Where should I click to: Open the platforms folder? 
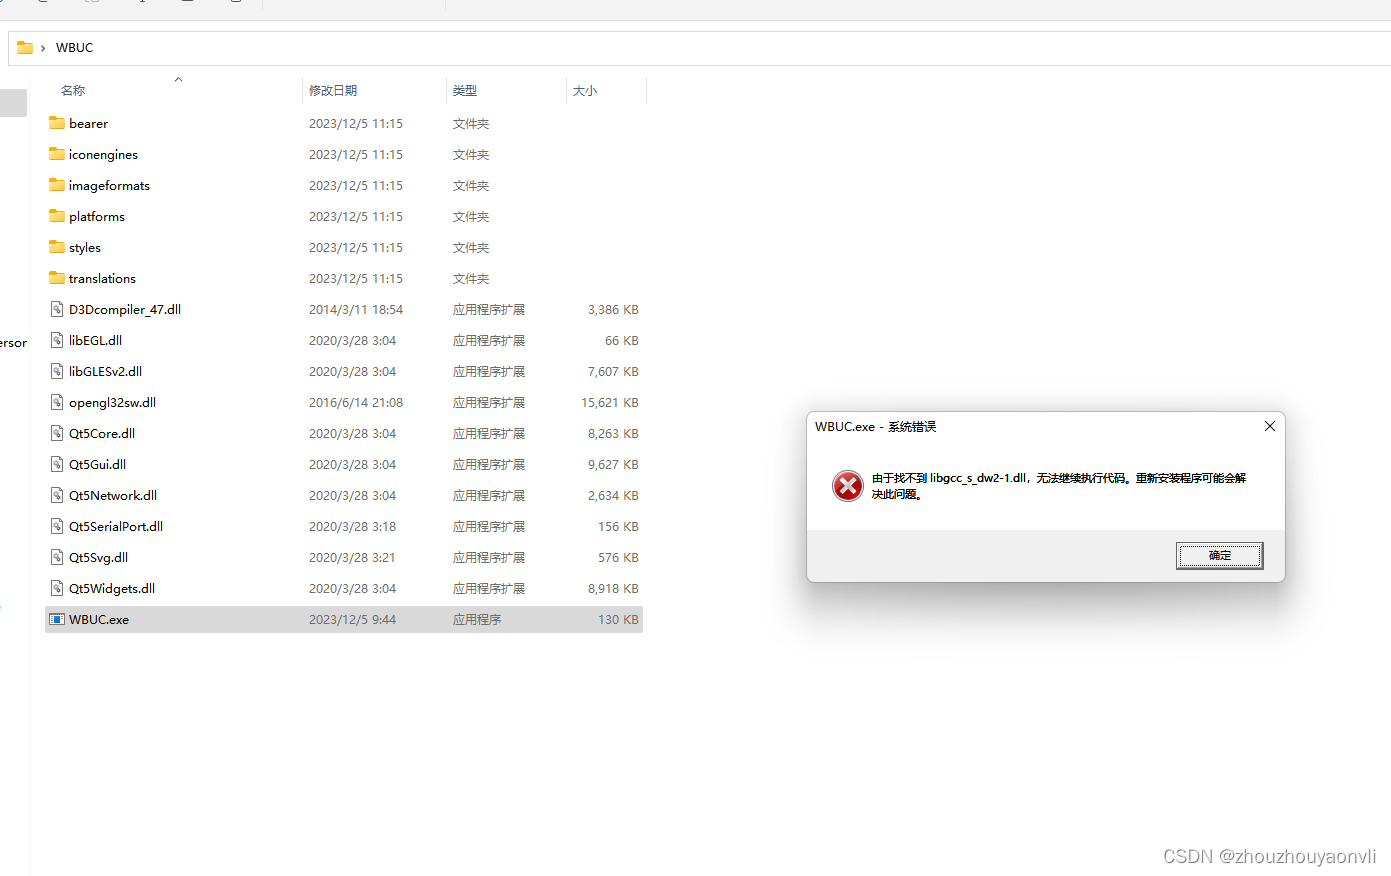click(x=96, y=216)
